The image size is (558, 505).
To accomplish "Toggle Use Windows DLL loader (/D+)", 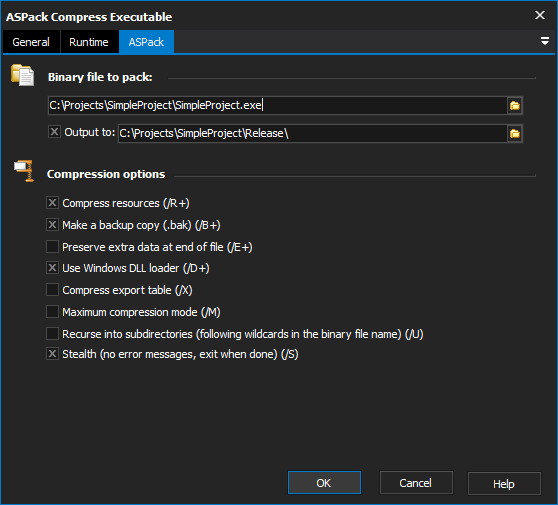I will [52, 268].
